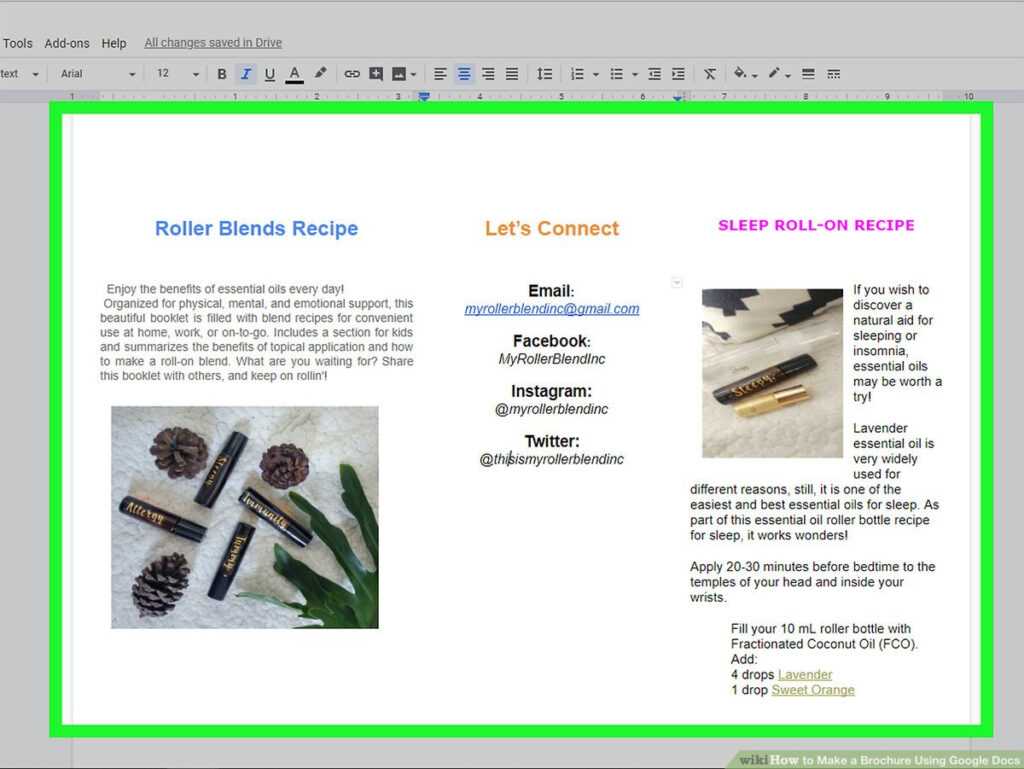
Task: Expand the numbered list options arrow
Action: pos(595,74)
